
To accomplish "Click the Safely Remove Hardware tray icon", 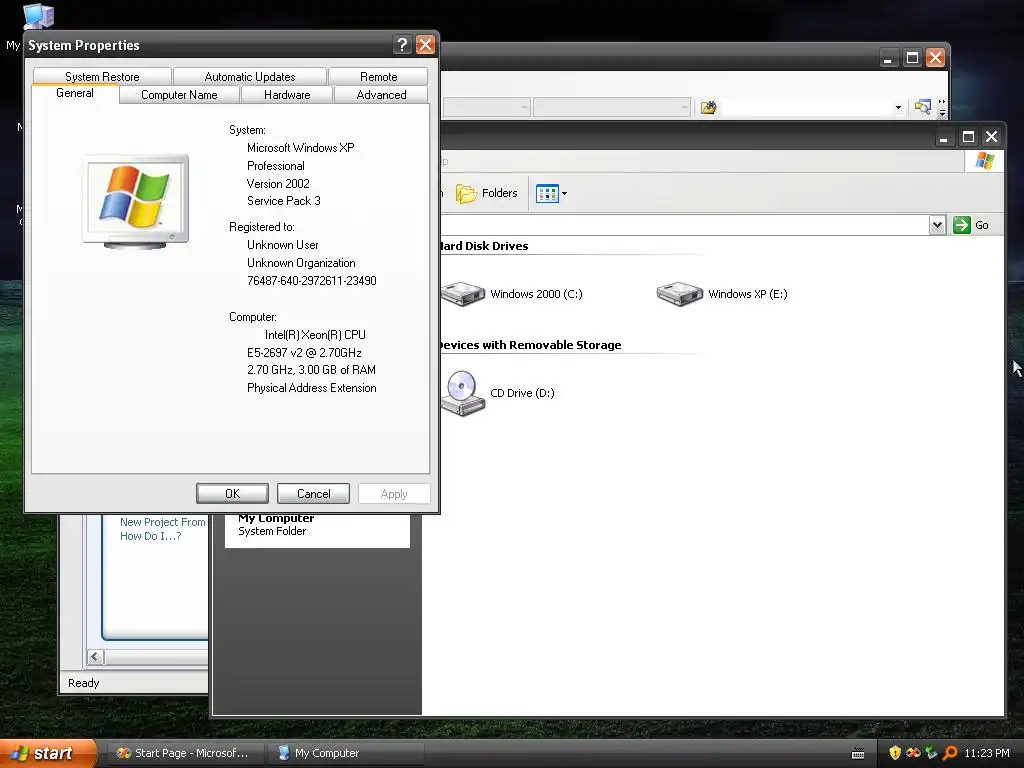I will (931, 753).
